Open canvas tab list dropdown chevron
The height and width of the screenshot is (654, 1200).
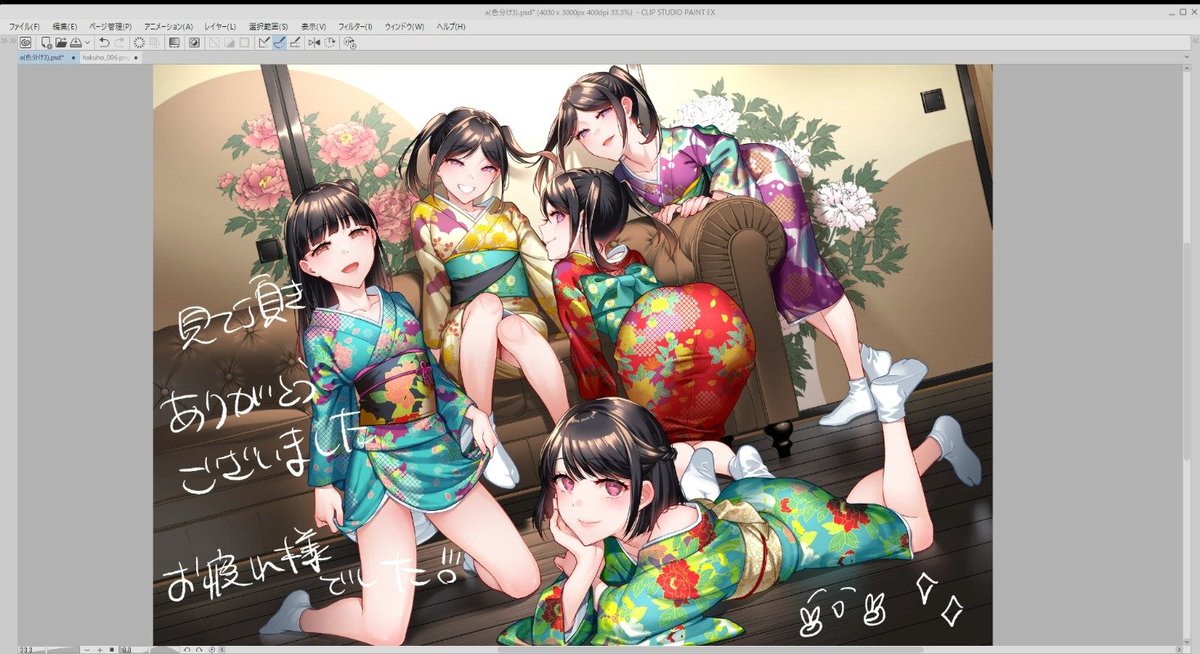(x=1187, y=57)
